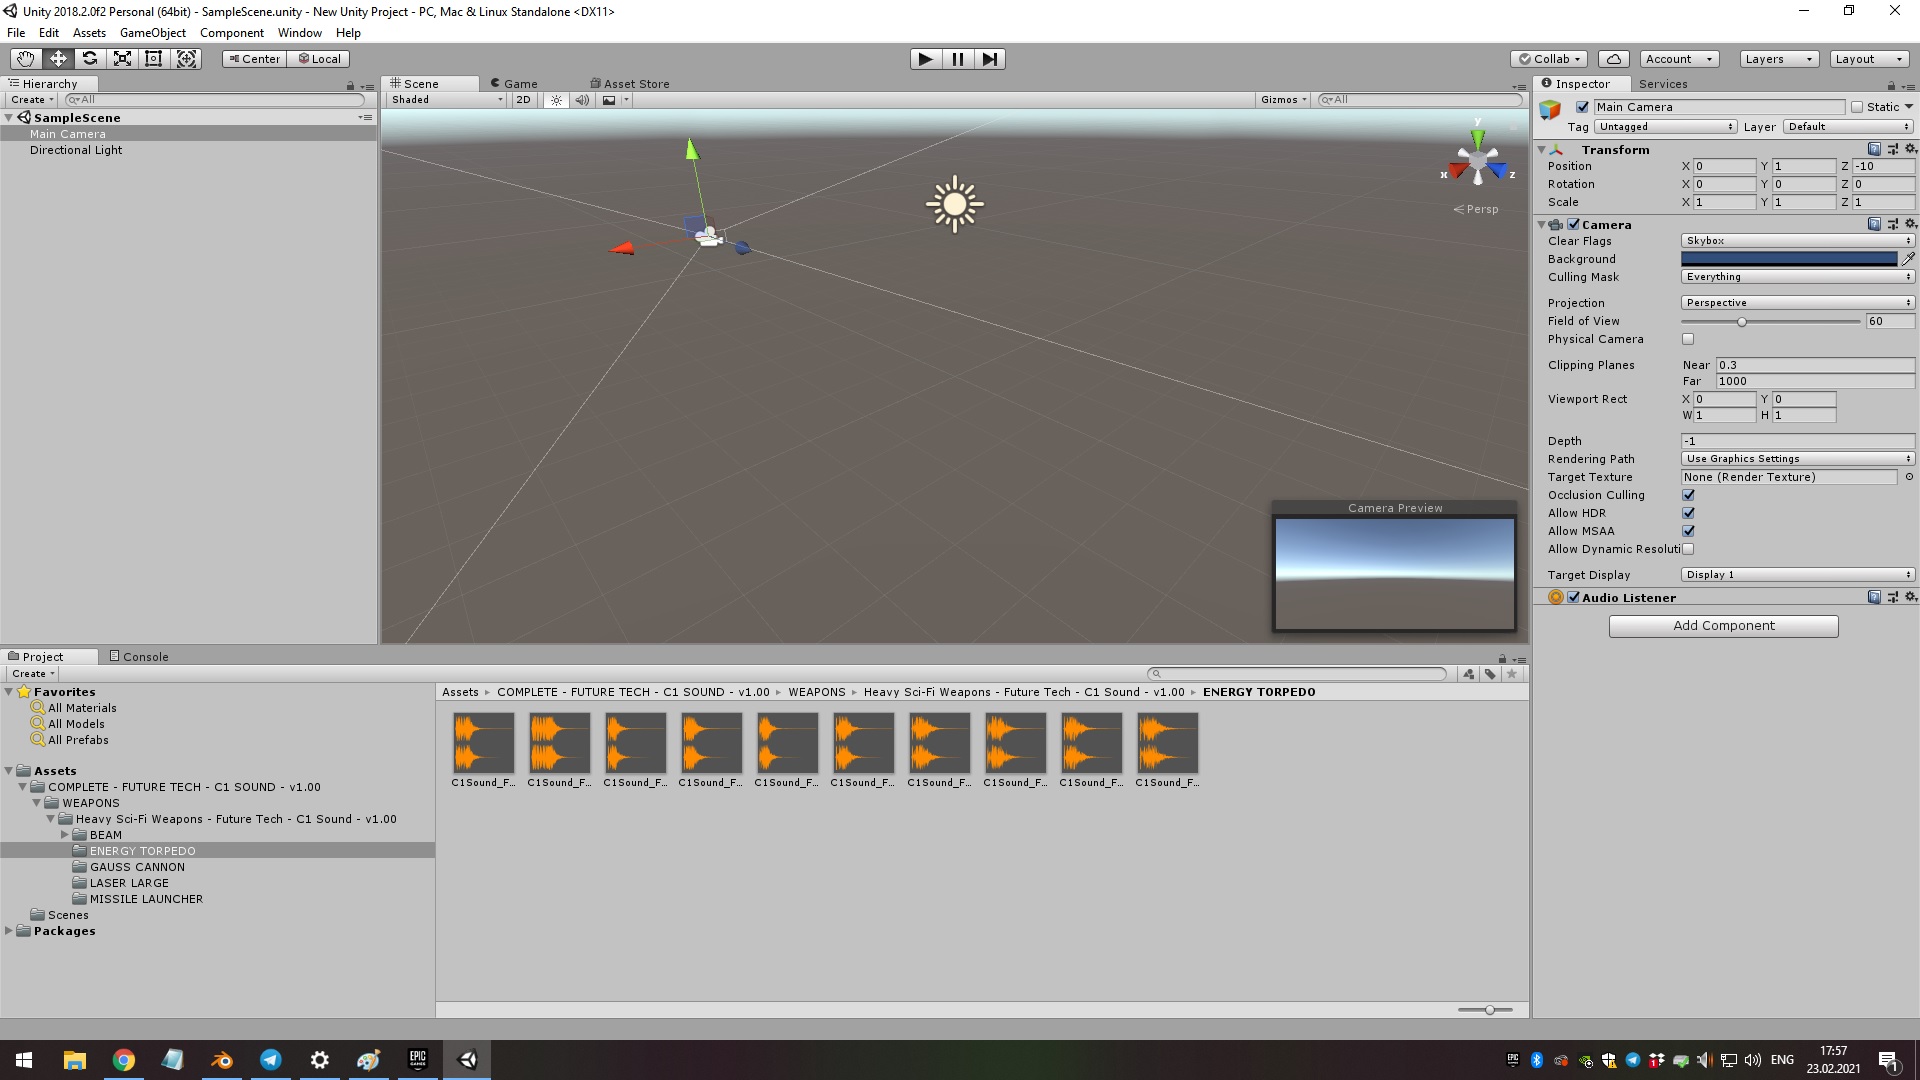The image size is (1920, 1080).
Task: Switch to the Game tab
Action: click(520, 83)
